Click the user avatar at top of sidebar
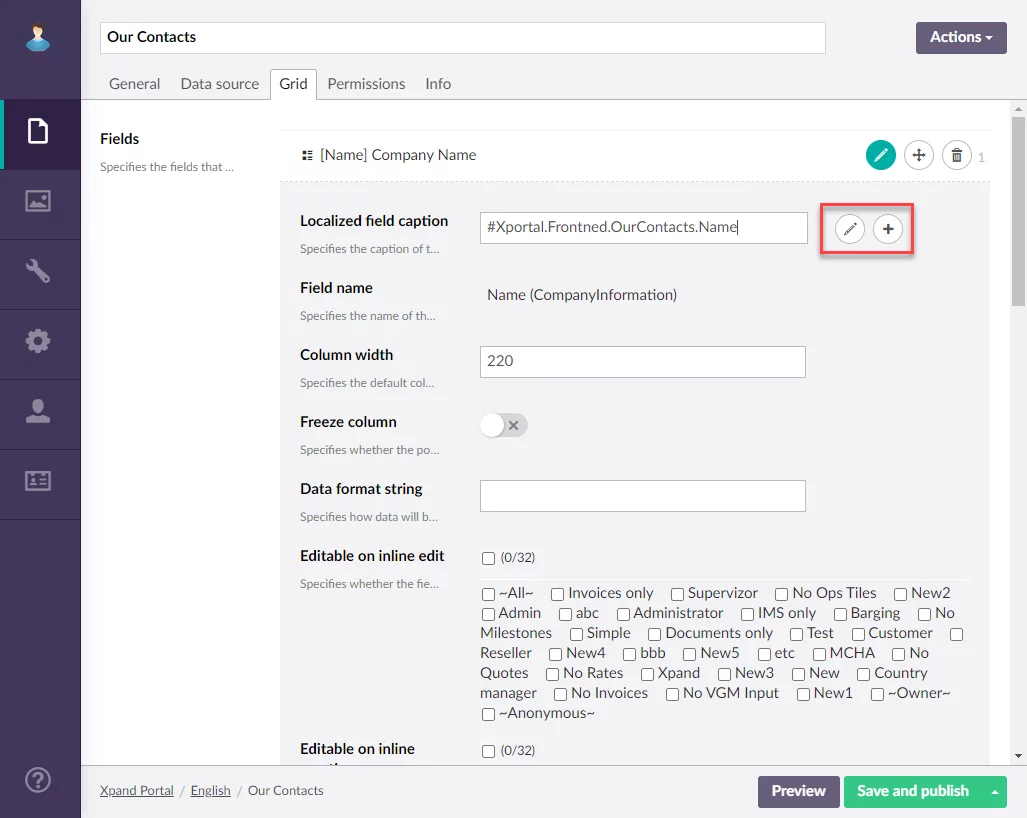The width and height of the screenshot is (1027, 818). [38, 38]
